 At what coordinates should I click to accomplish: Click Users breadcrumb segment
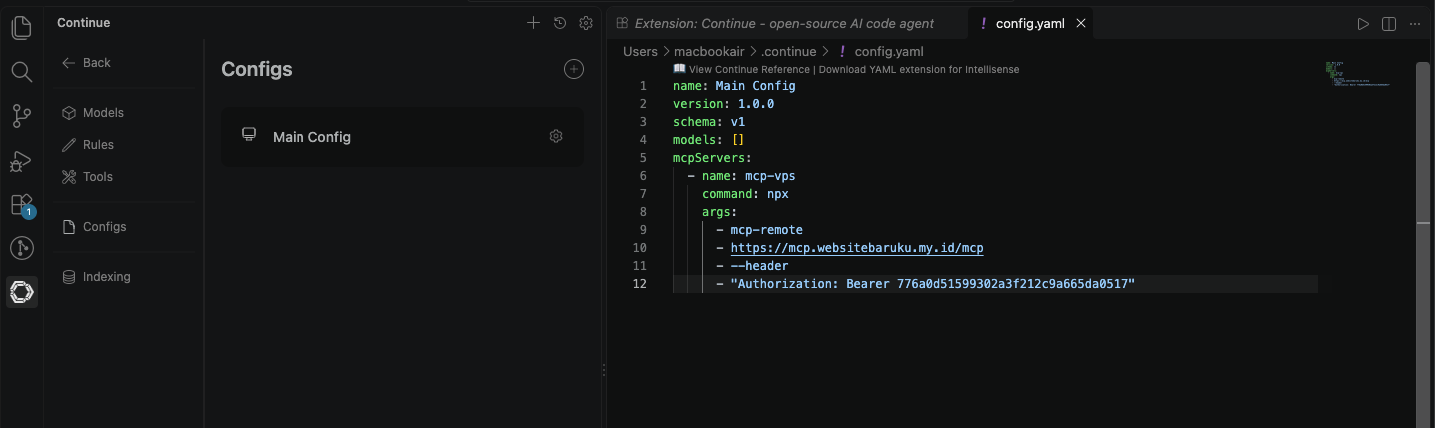tap(640, 51)
